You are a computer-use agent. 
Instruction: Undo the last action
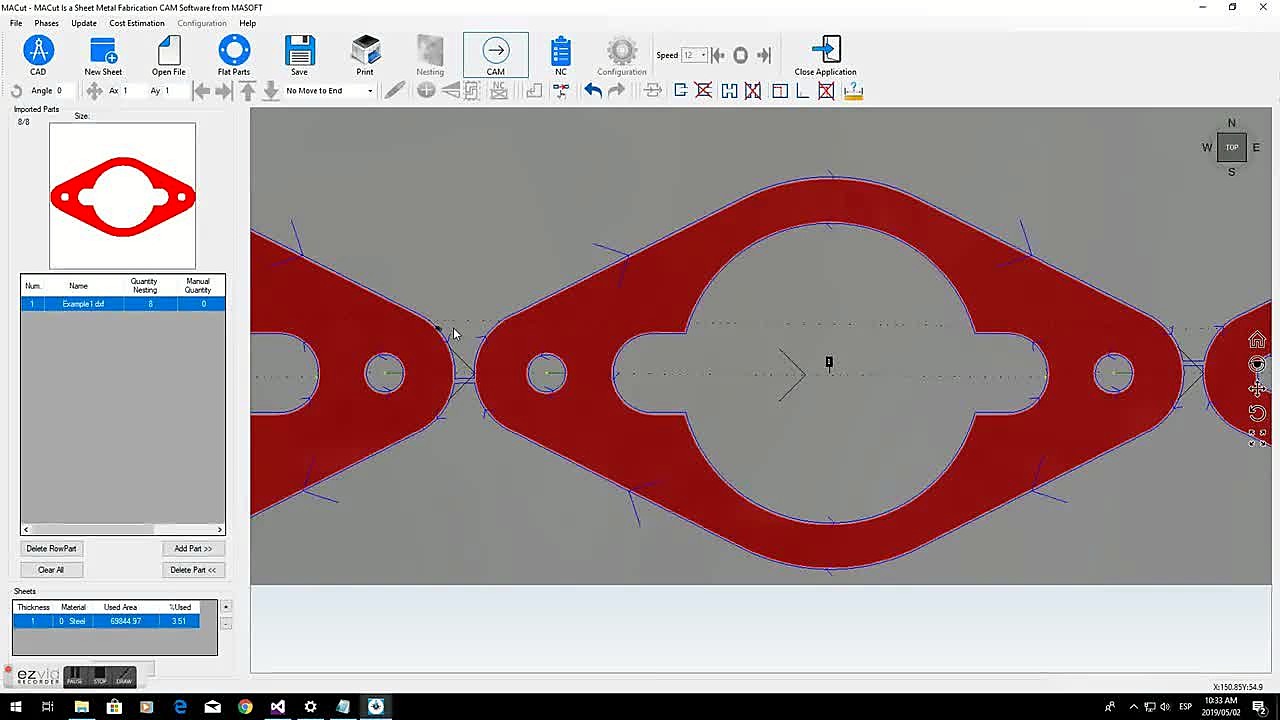pyautogui.click(x=593, y=91)
